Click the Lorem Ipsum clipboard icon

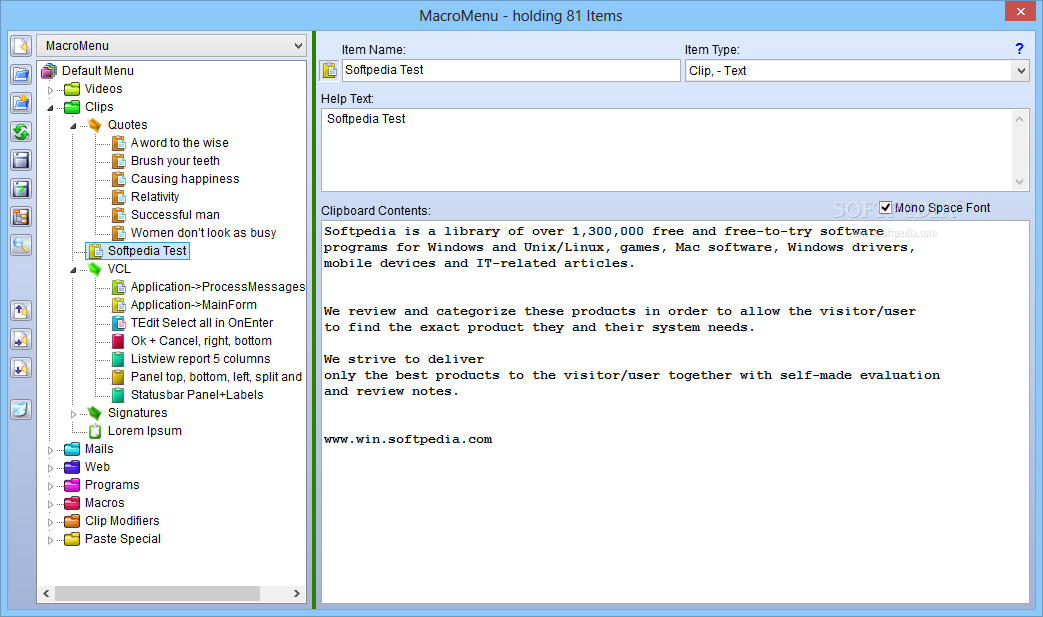click(95, 431)
